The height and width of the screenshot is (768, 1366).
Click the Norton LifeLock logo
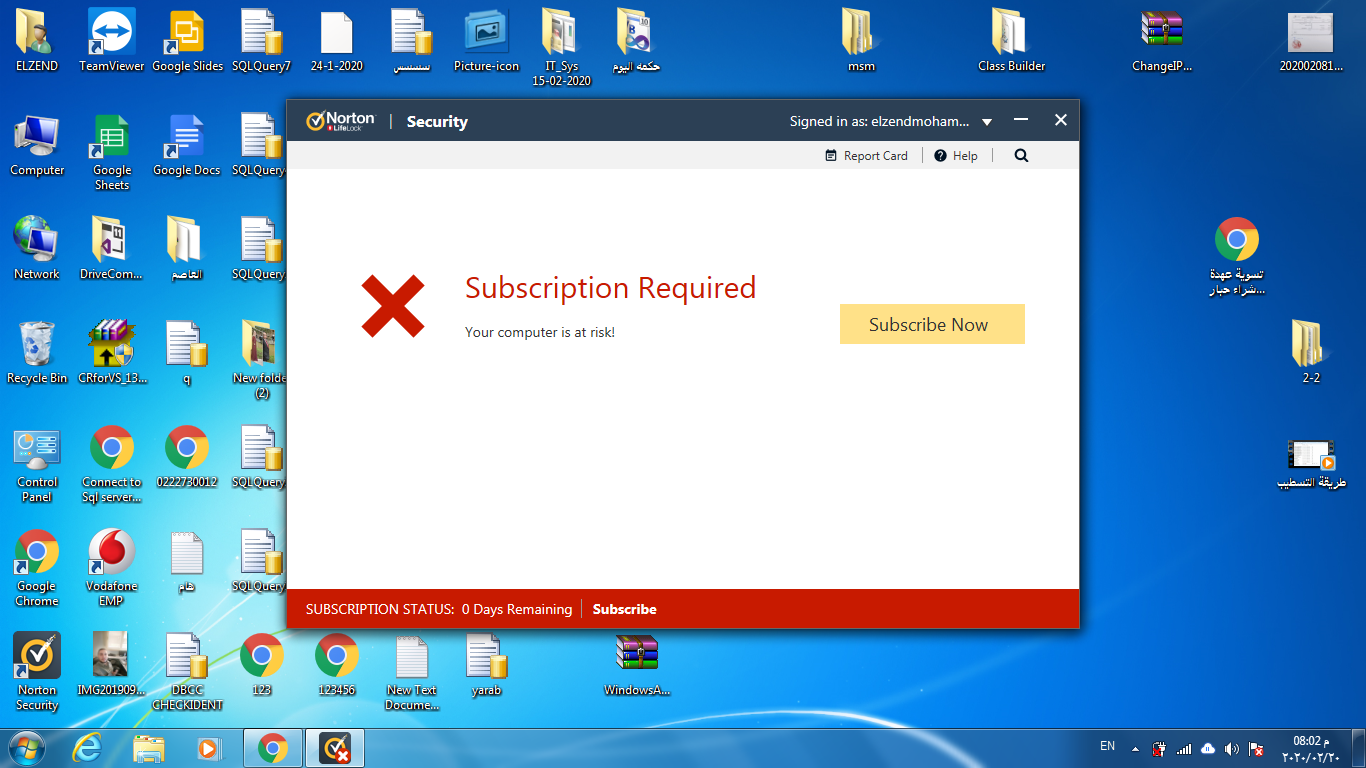340,121
